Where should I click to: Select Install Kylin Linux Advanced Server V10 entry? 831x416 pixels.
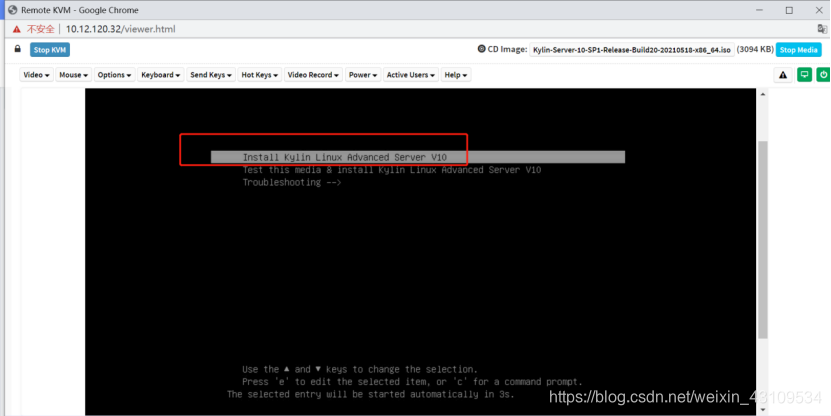pos(418,157)
